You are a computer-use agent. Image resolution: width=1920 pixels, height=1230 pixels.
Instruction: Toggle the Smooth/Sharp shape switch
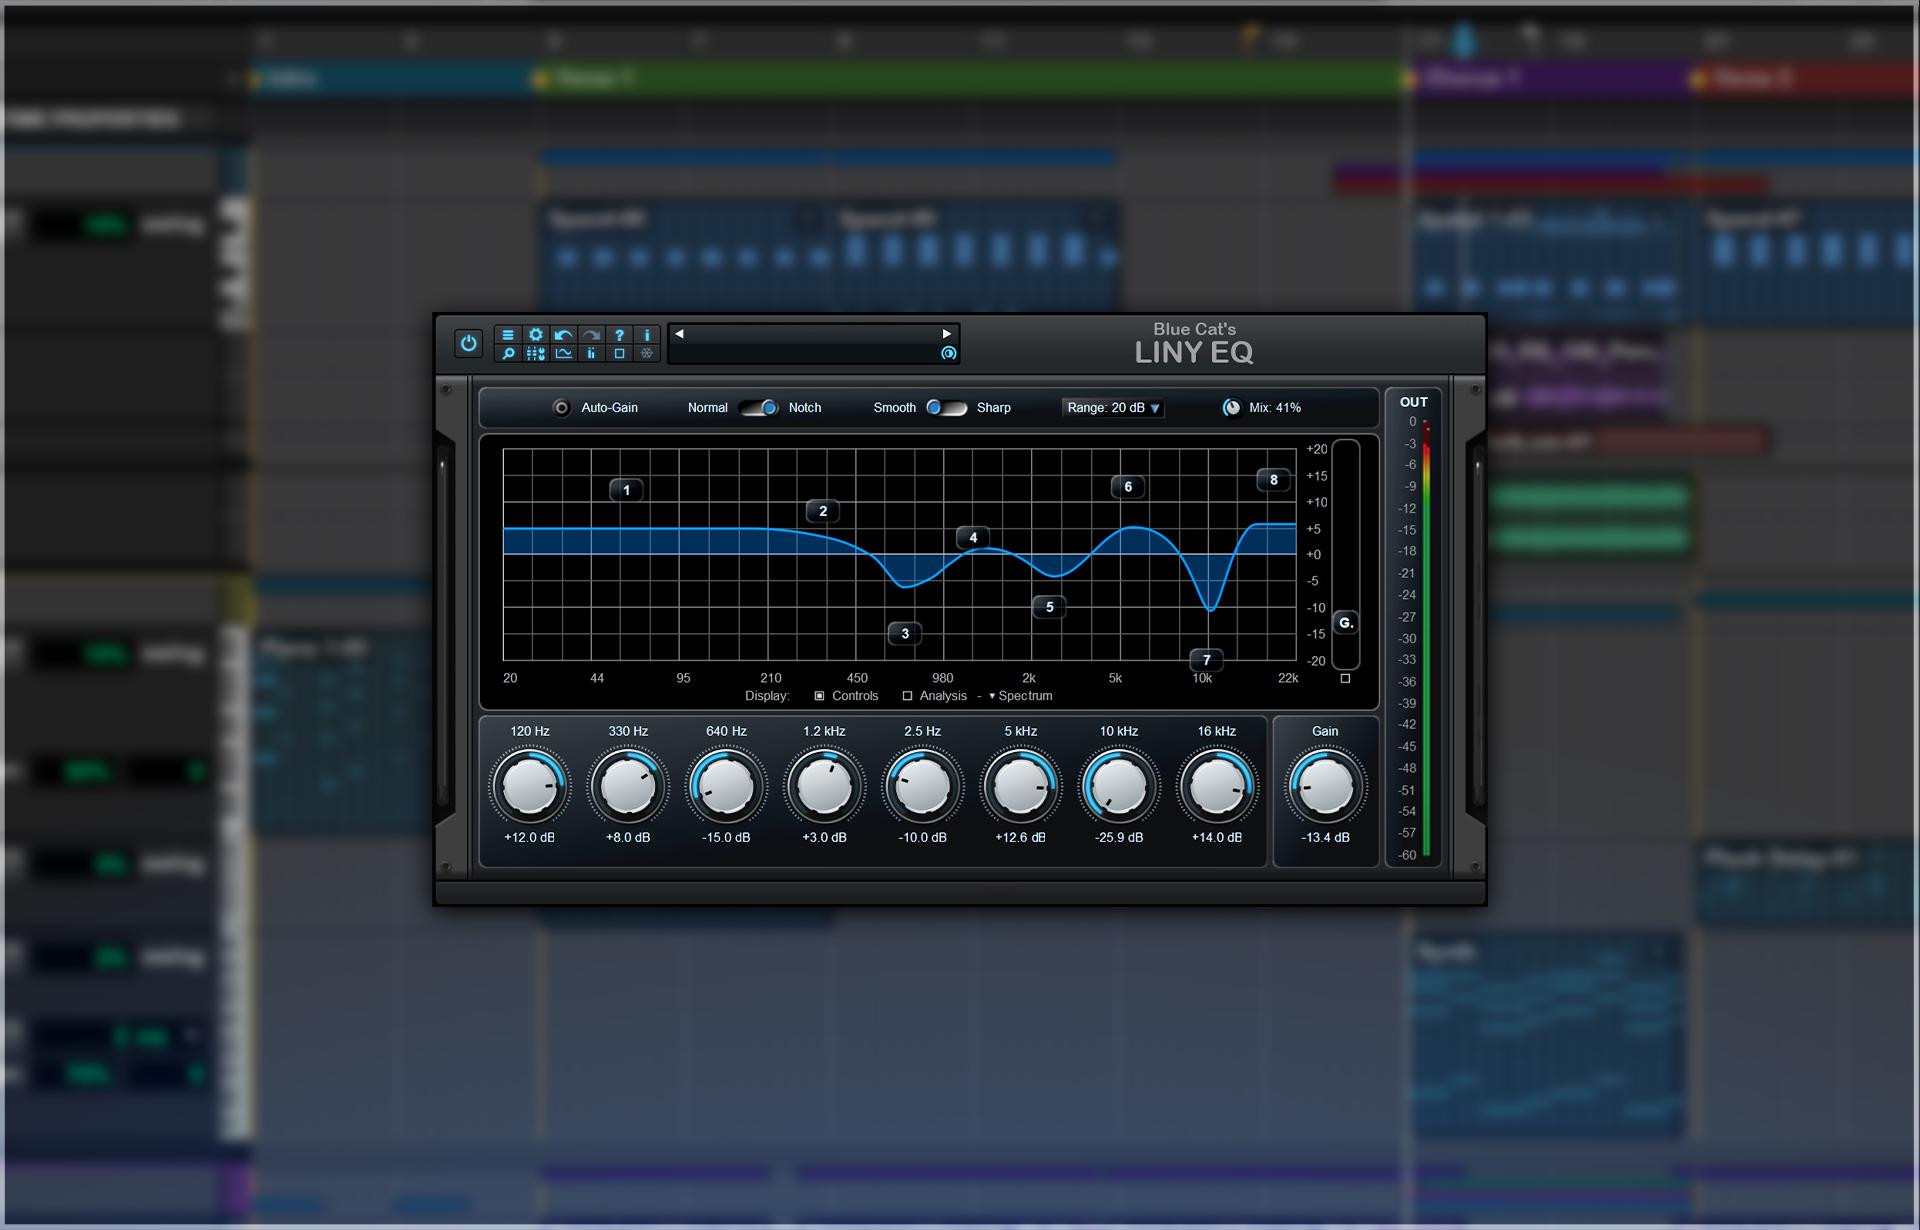click(x=946, y=408)
